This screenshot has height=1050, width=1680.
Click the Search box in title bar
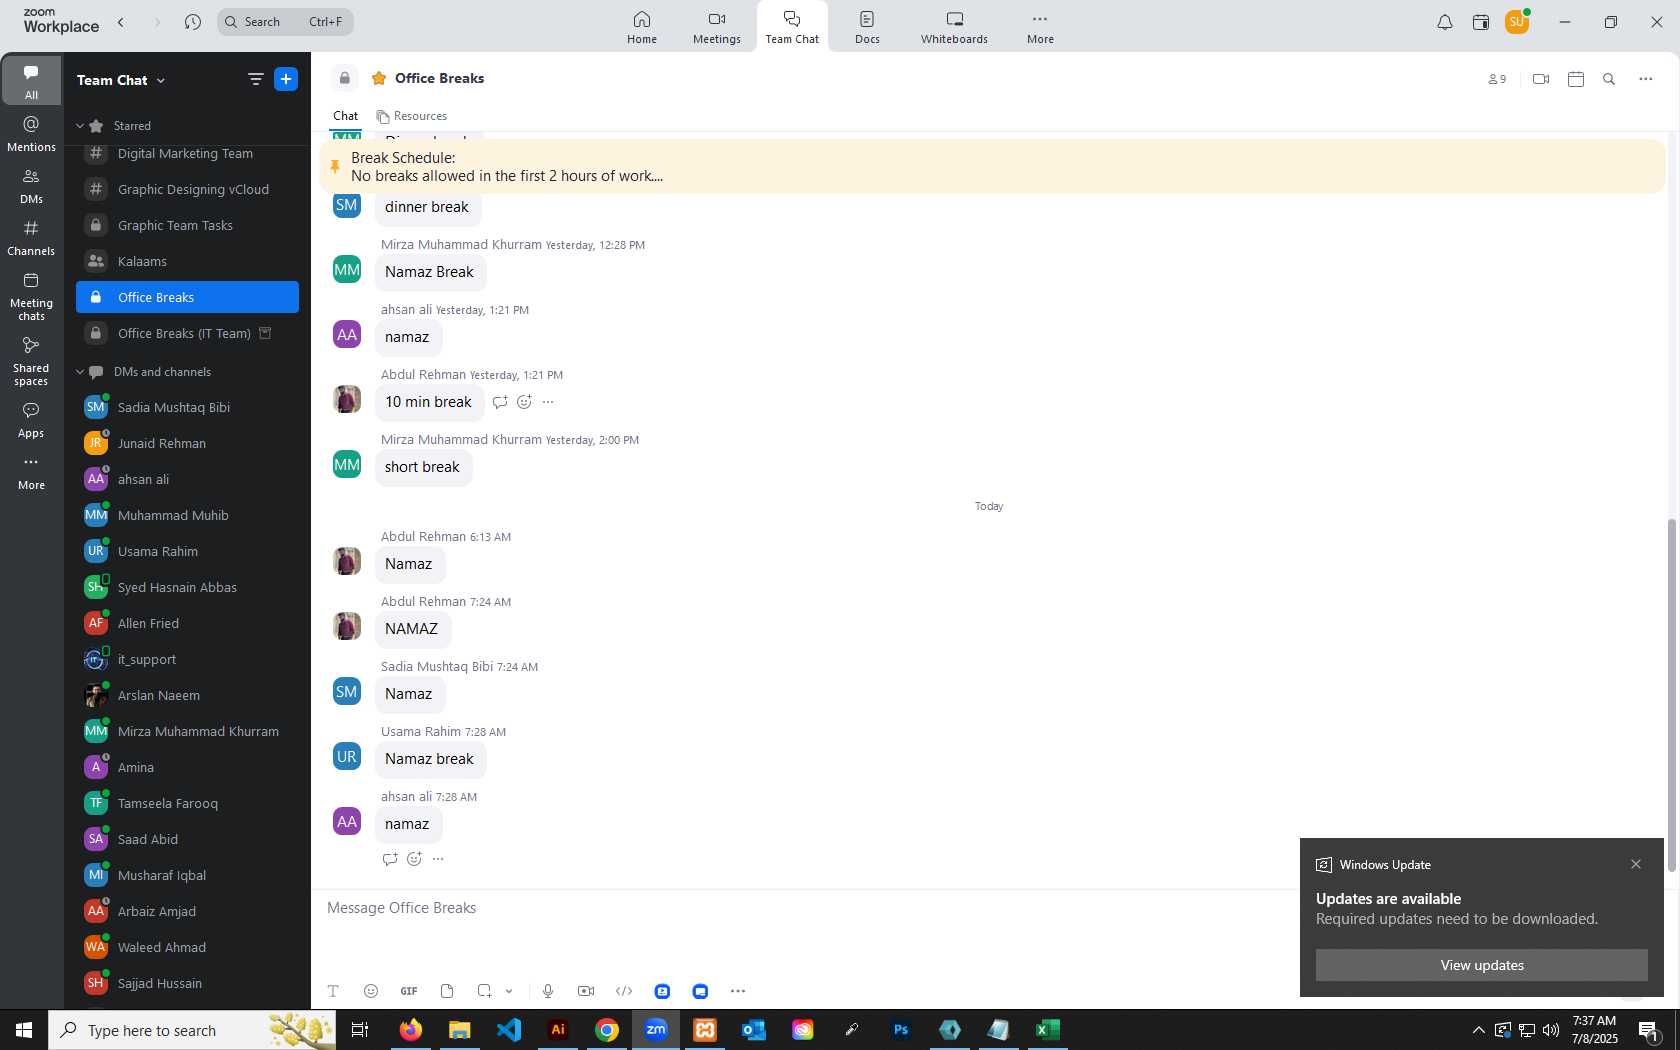pos(285,22)
